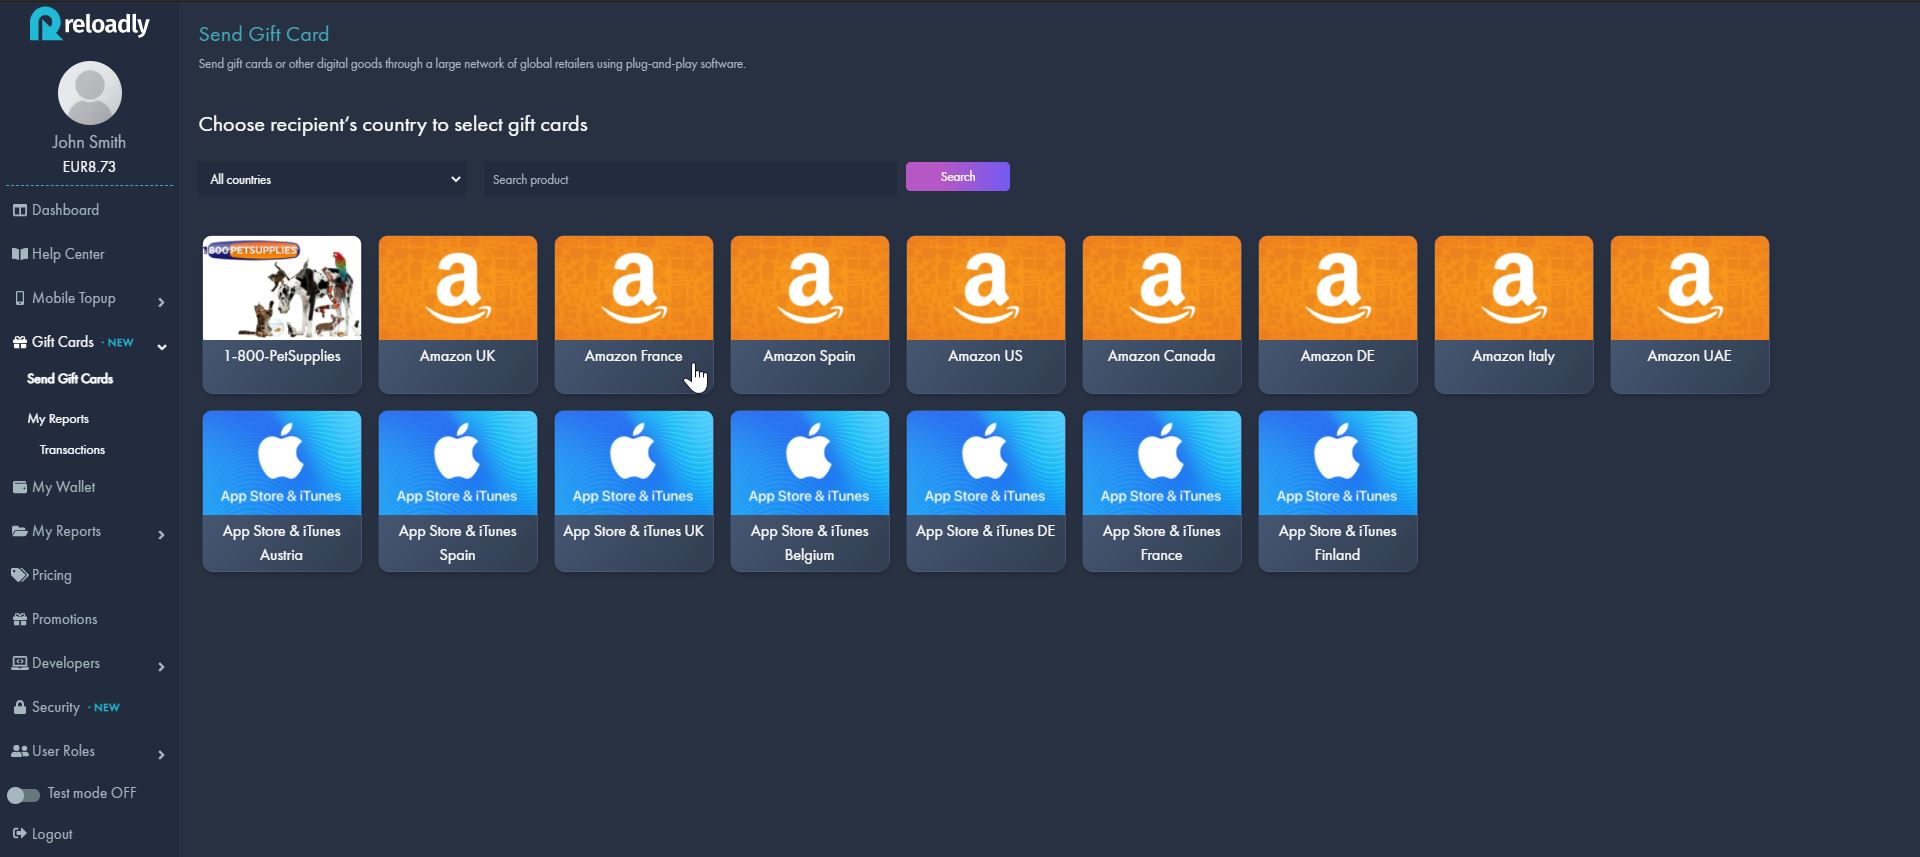Toggle the Test mode switch

[23, 795]
